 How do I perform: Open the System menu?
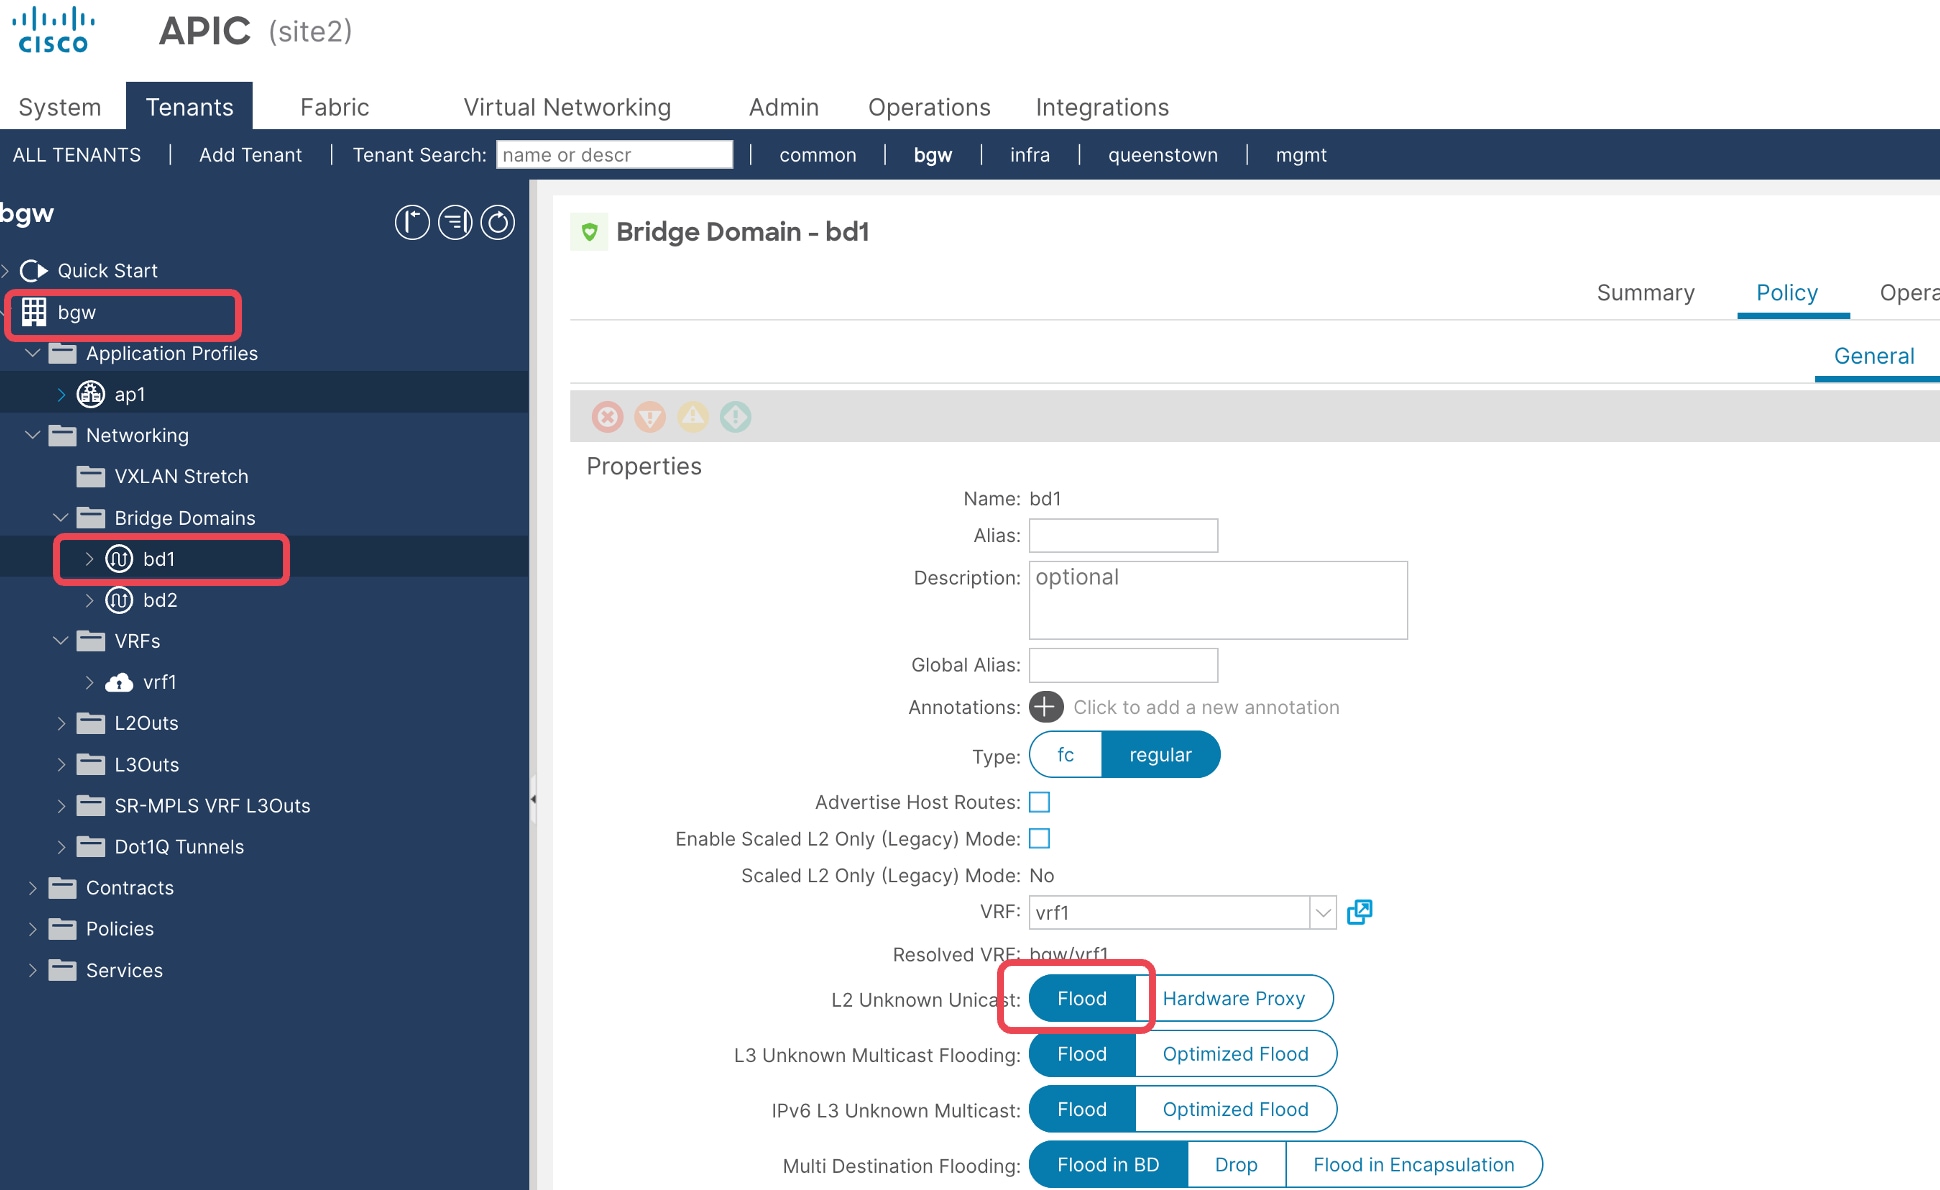60,107
